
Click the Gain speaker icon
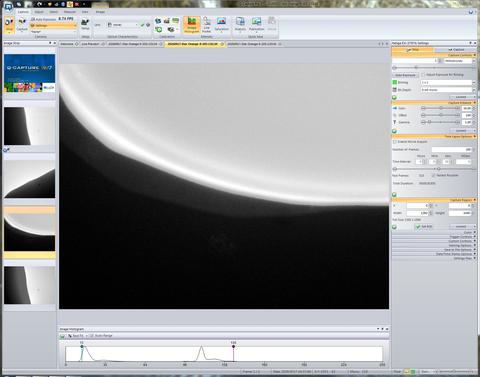click(395, 108)
